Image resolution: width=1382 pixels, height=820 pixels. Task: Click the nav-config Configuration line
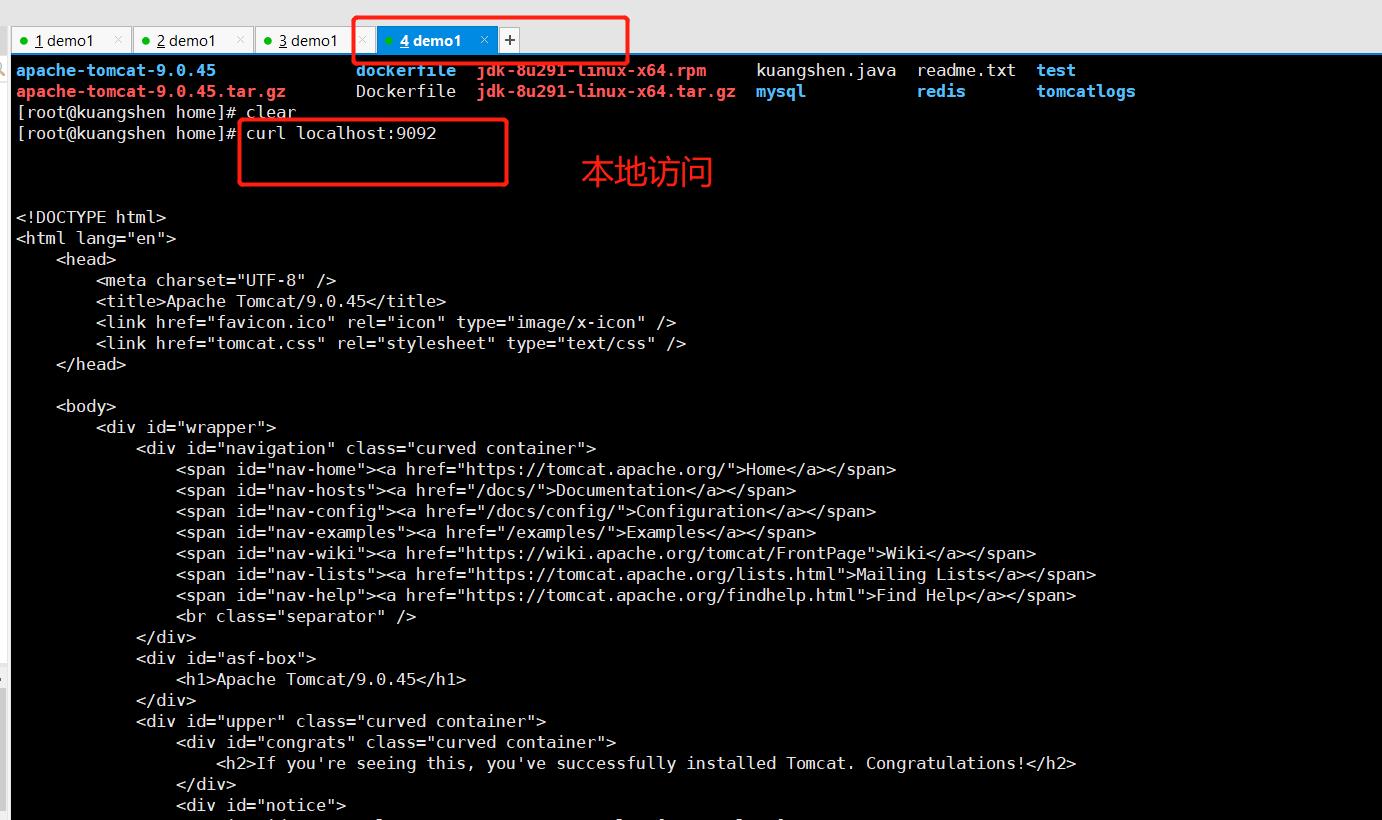click(526, 511)
